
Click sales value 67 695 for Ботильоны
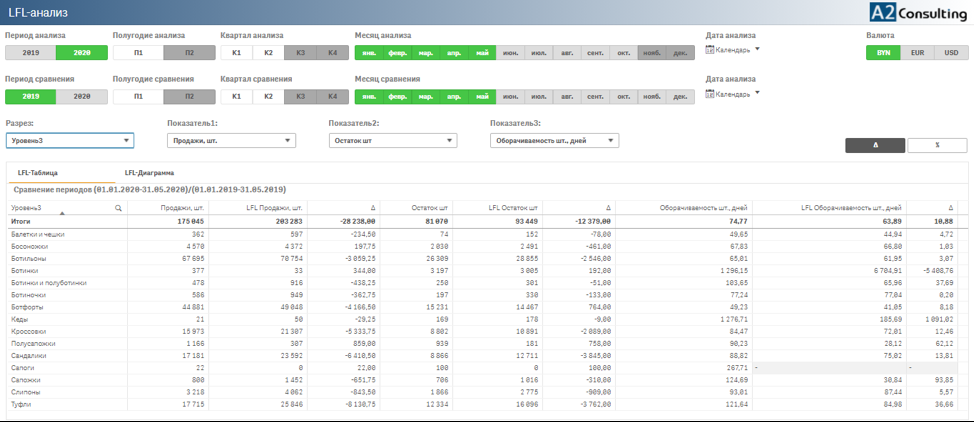point(195,258)
